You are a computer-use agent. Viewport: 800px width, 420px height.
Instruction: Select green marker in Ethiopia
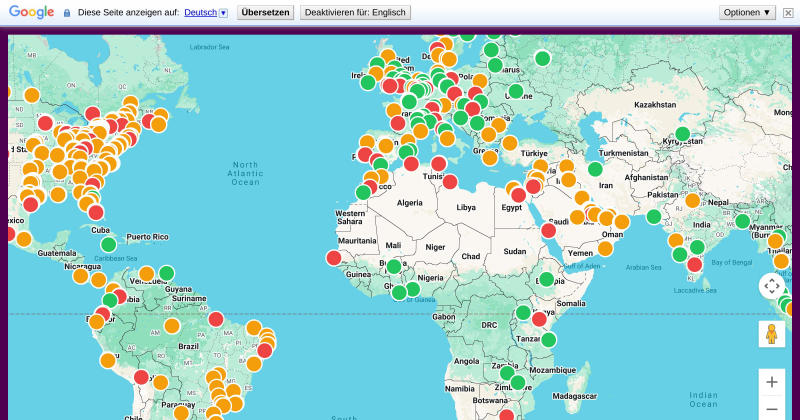[x=546, y=279]
